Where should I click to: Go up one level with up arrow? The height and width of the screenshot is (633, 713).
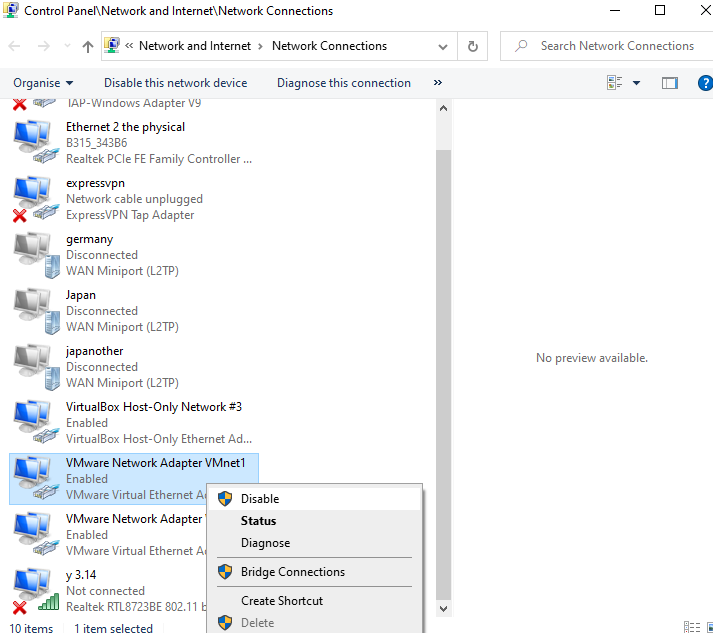coord(88,46)
